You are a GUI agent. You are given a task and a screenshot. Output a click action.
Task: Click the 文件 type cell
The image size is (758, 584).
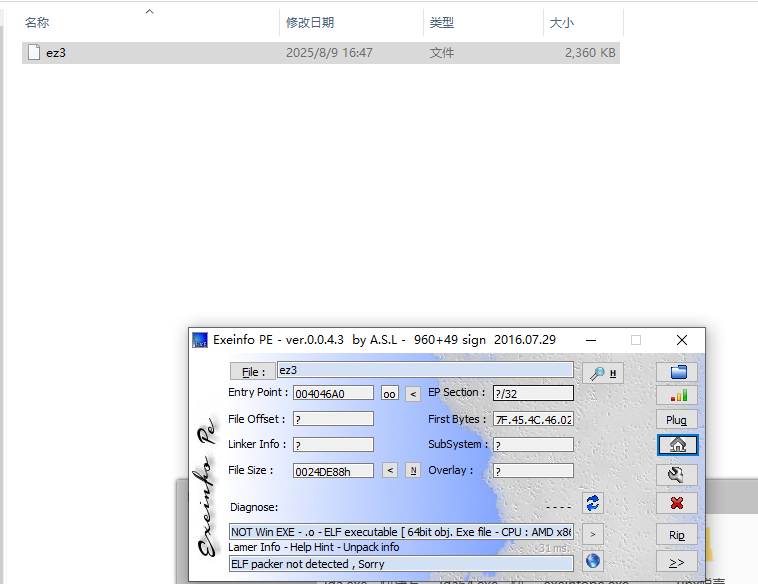[x=441, y=53]
